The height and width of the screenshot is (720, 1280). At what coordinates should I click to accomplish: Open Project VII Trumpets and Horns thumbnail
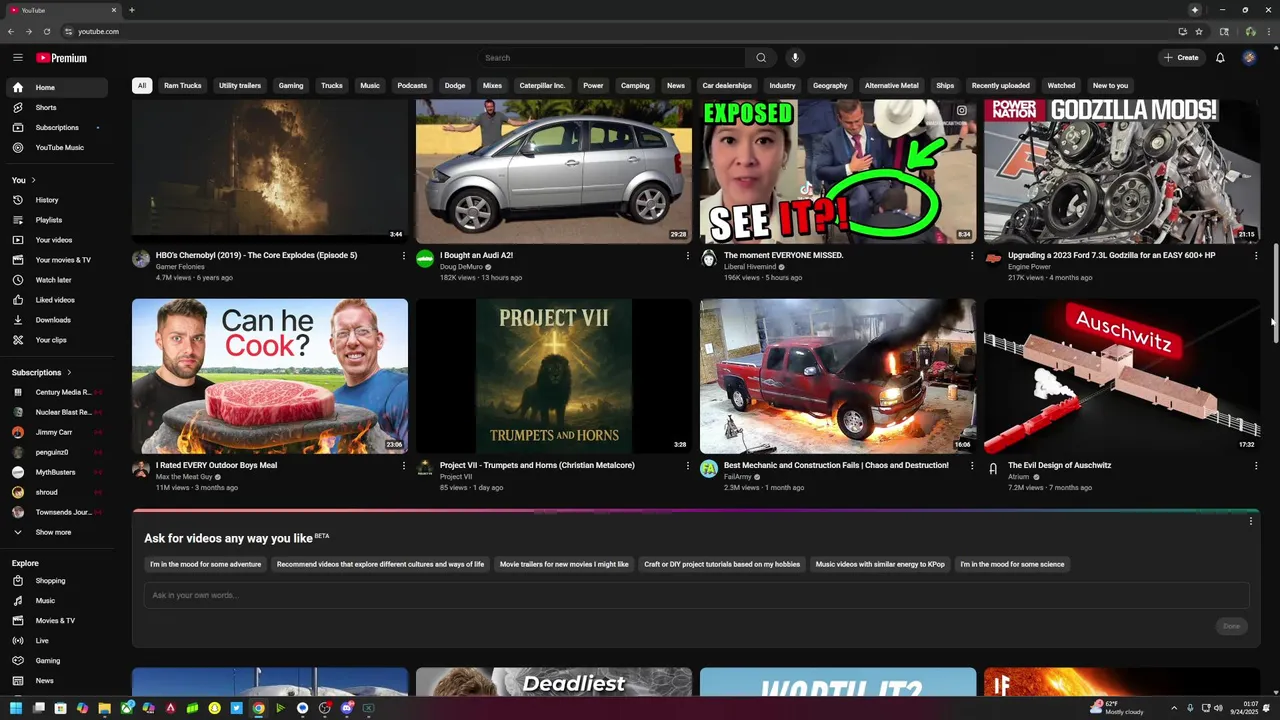click(554, 376)
